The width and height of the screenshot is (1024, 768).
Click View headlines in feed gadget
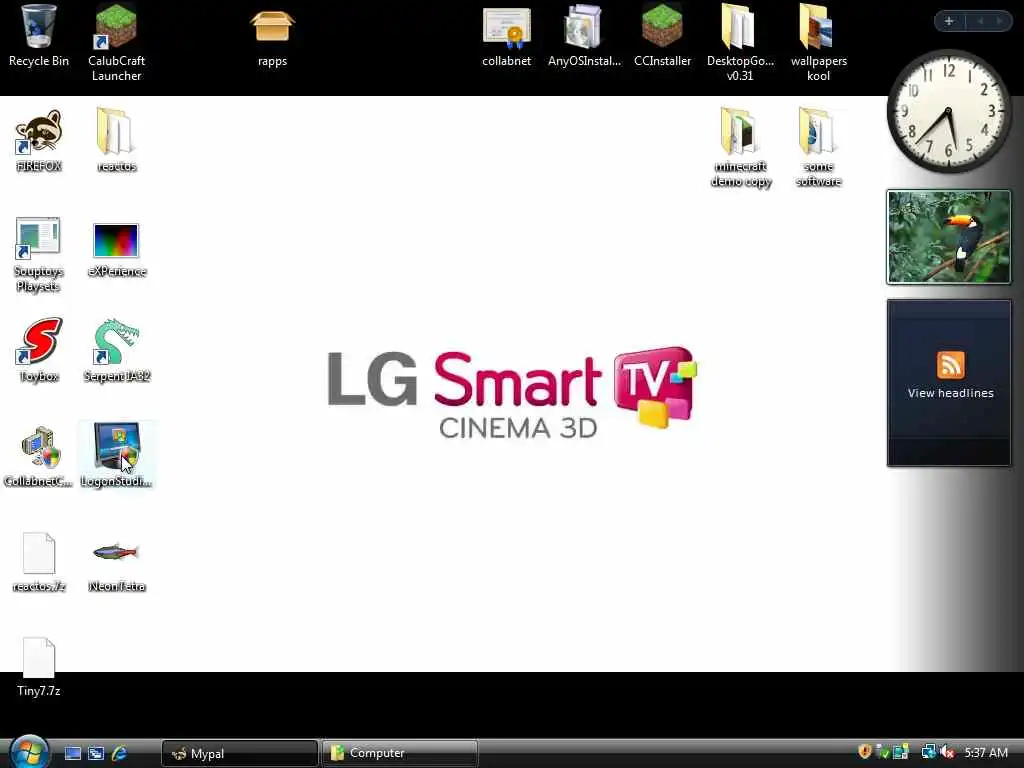point(950,393)
